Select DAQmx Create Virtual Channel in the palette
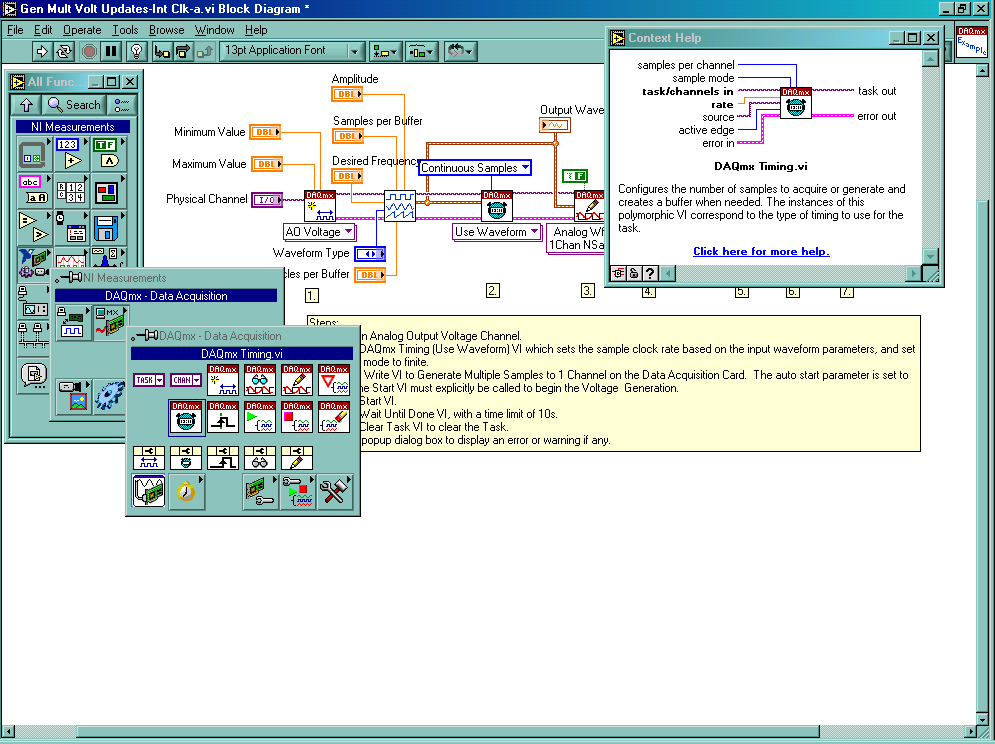 coord(223,380)
